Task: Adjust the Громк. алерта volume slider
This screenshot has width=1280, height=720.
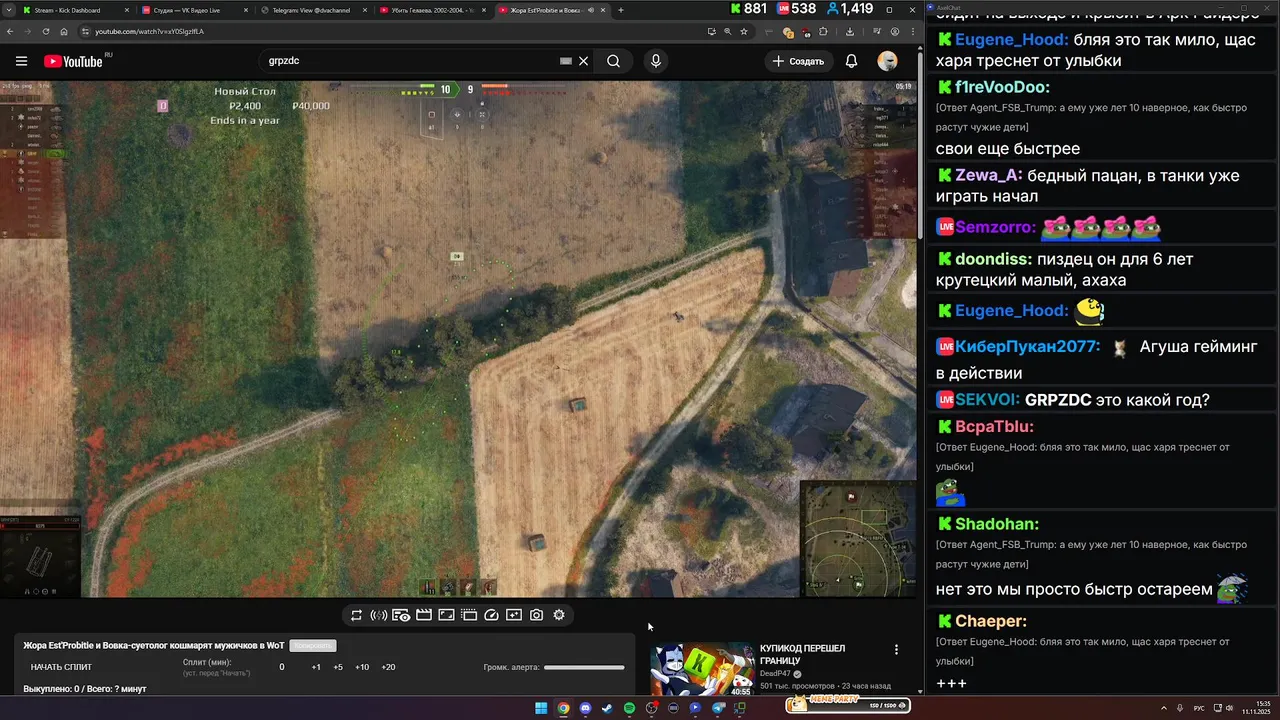Action: tap(584, 667)
